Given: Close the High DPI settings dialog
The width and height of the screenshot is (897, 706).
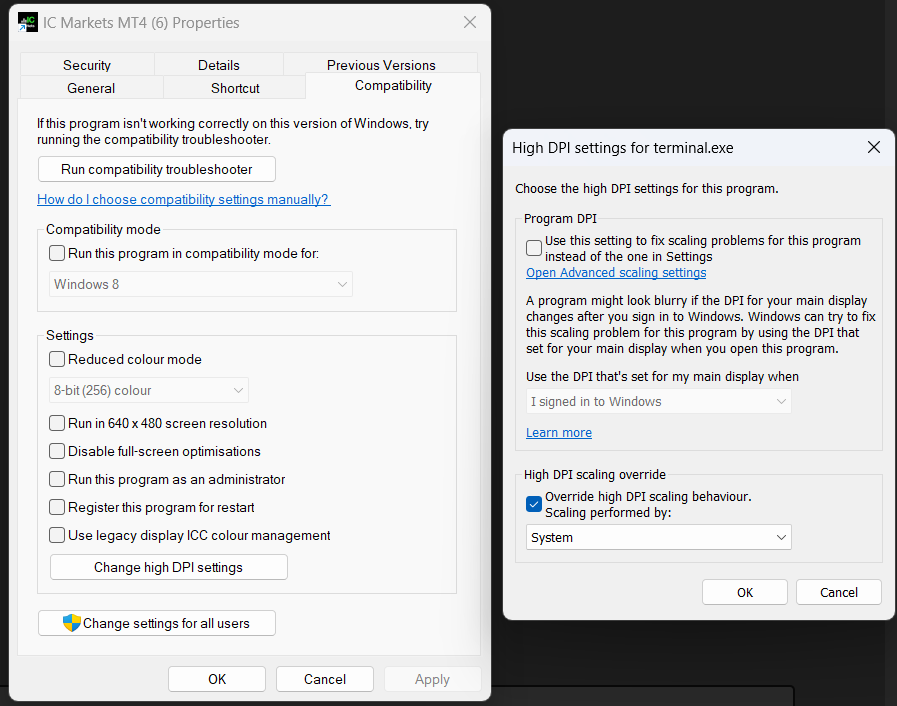Looking at the screenshot, I should tap(874, 148).
